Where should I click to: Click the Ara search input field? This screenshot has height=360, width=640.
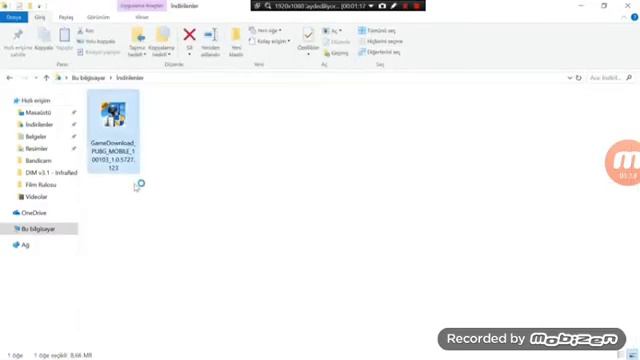tap(606, 78)
